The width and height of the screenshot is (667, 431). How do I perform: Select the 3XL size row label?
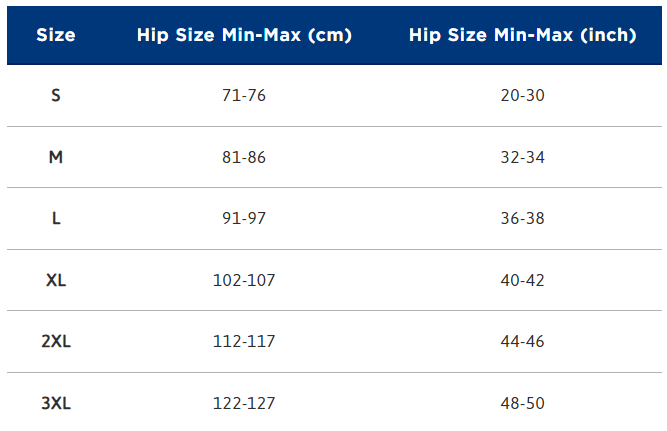tap(56, 403)
